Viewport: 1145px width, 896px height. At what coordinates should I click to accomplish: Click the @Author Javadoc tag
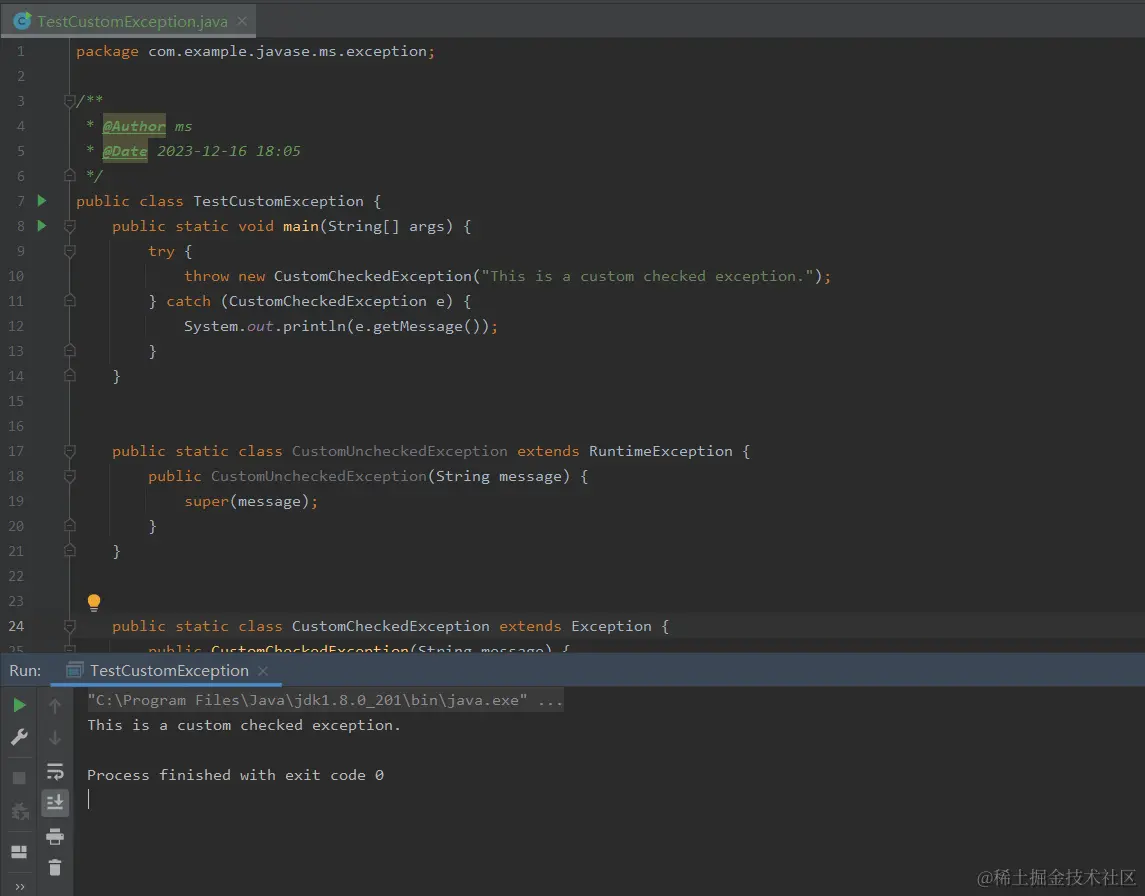[134, 126]
